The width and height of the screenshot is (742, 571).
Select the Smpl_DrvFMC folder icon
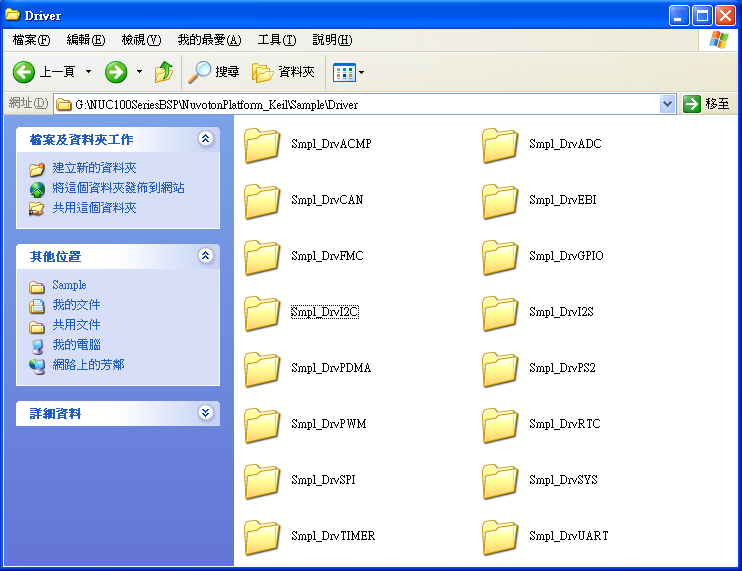[x=262, y=257]
